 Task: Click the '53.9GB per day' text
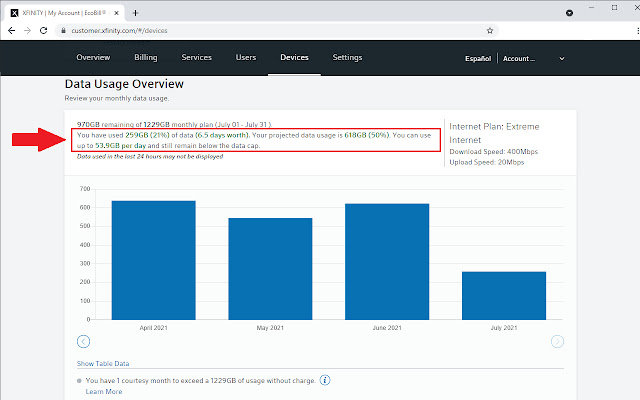[x=120, y=146]
